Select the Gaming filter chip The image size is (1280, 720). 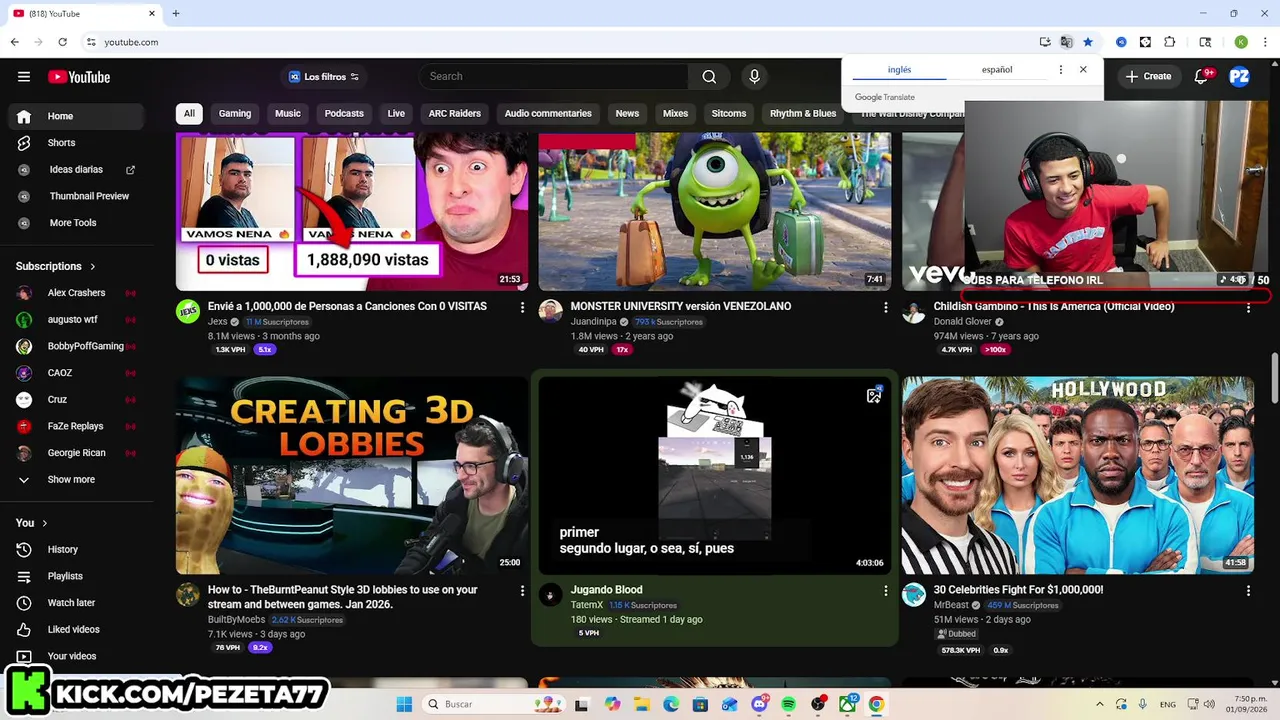pos(235,113)
